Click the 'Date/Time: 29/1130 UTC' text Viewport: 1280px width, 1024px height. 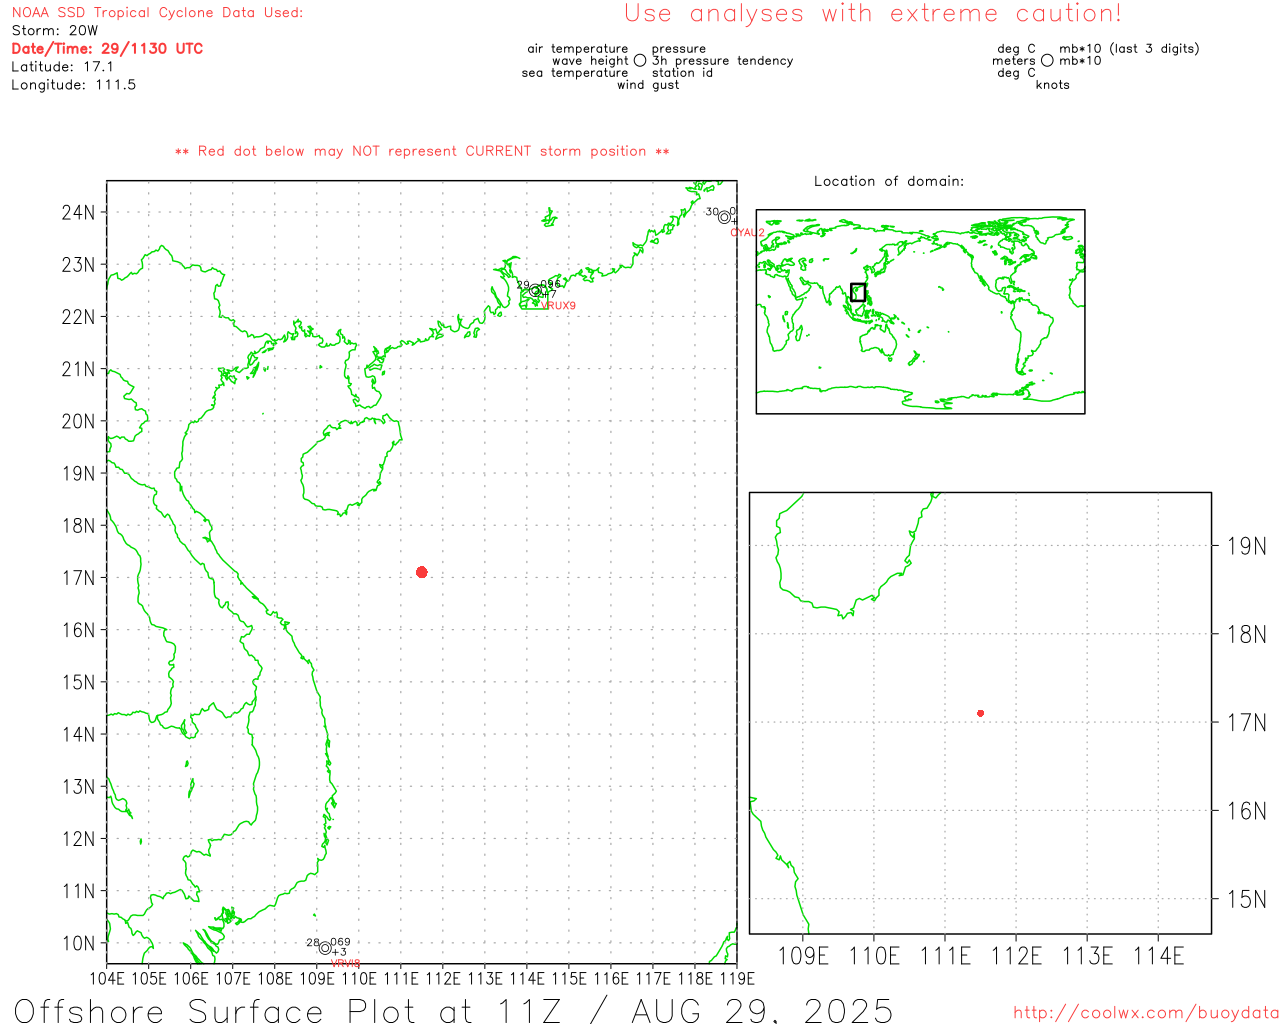tap(107, 48)
